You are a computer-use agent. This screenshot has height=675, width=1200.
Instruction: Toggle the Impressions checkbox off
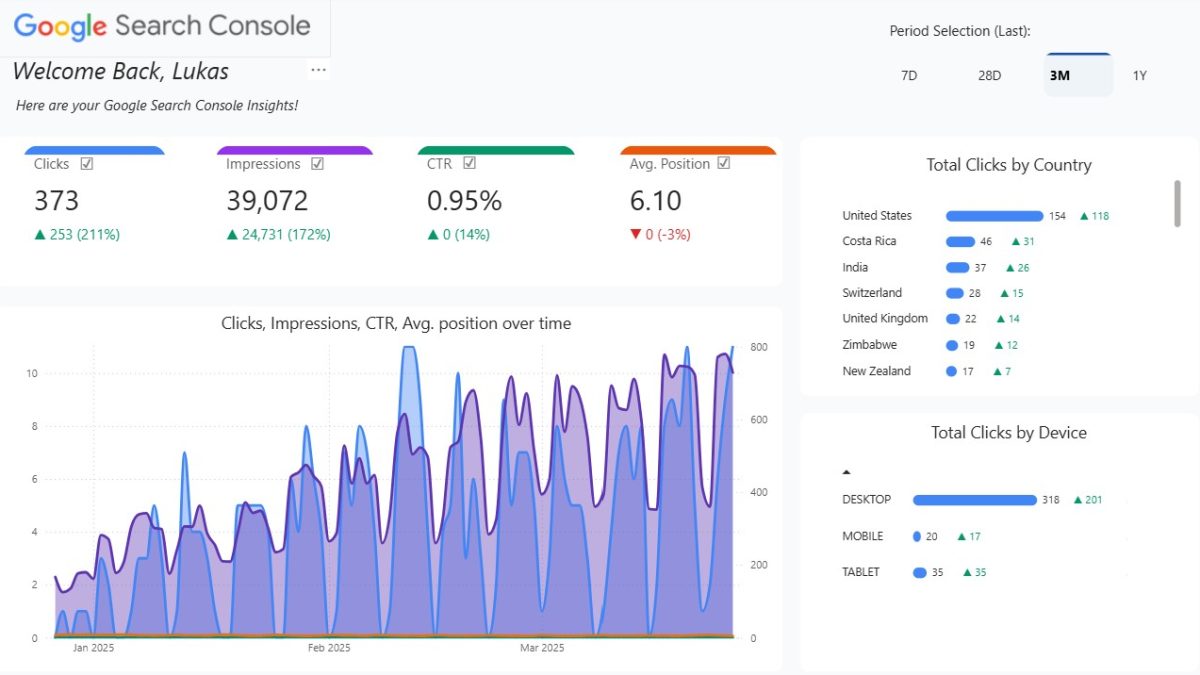point(317,163)
